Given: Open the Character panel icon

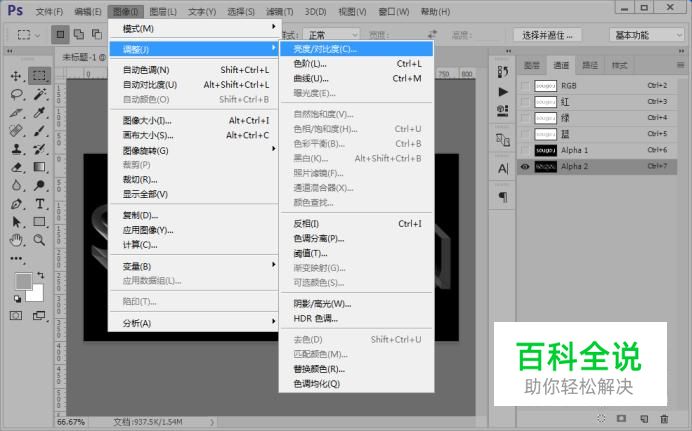Looking at the screenshot, I should click(503, 168).
